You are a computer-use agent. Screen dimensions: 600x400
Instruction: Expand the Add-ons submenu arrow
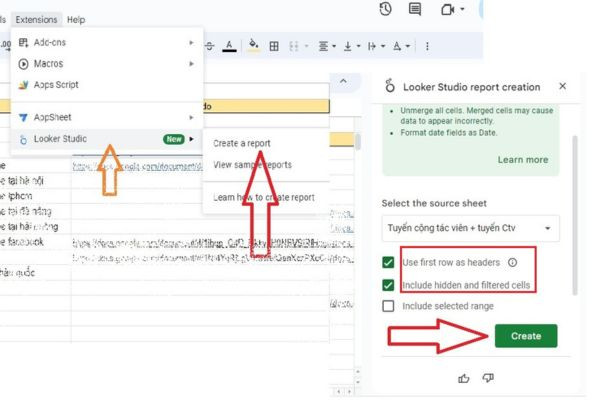191,42
